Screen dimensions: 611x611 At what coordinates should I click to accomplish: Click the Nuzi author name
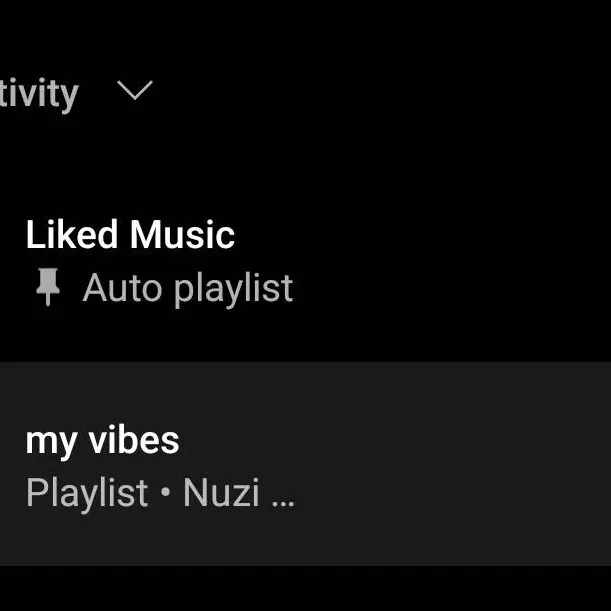(221, 493)
